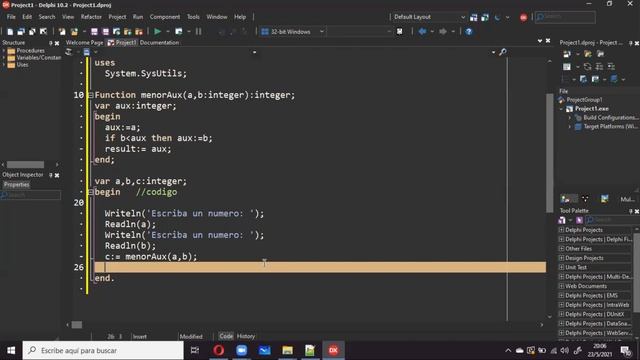Switch to the Documentation tab
This screenshot has height=360, width=640.
[x=159, y=42]
